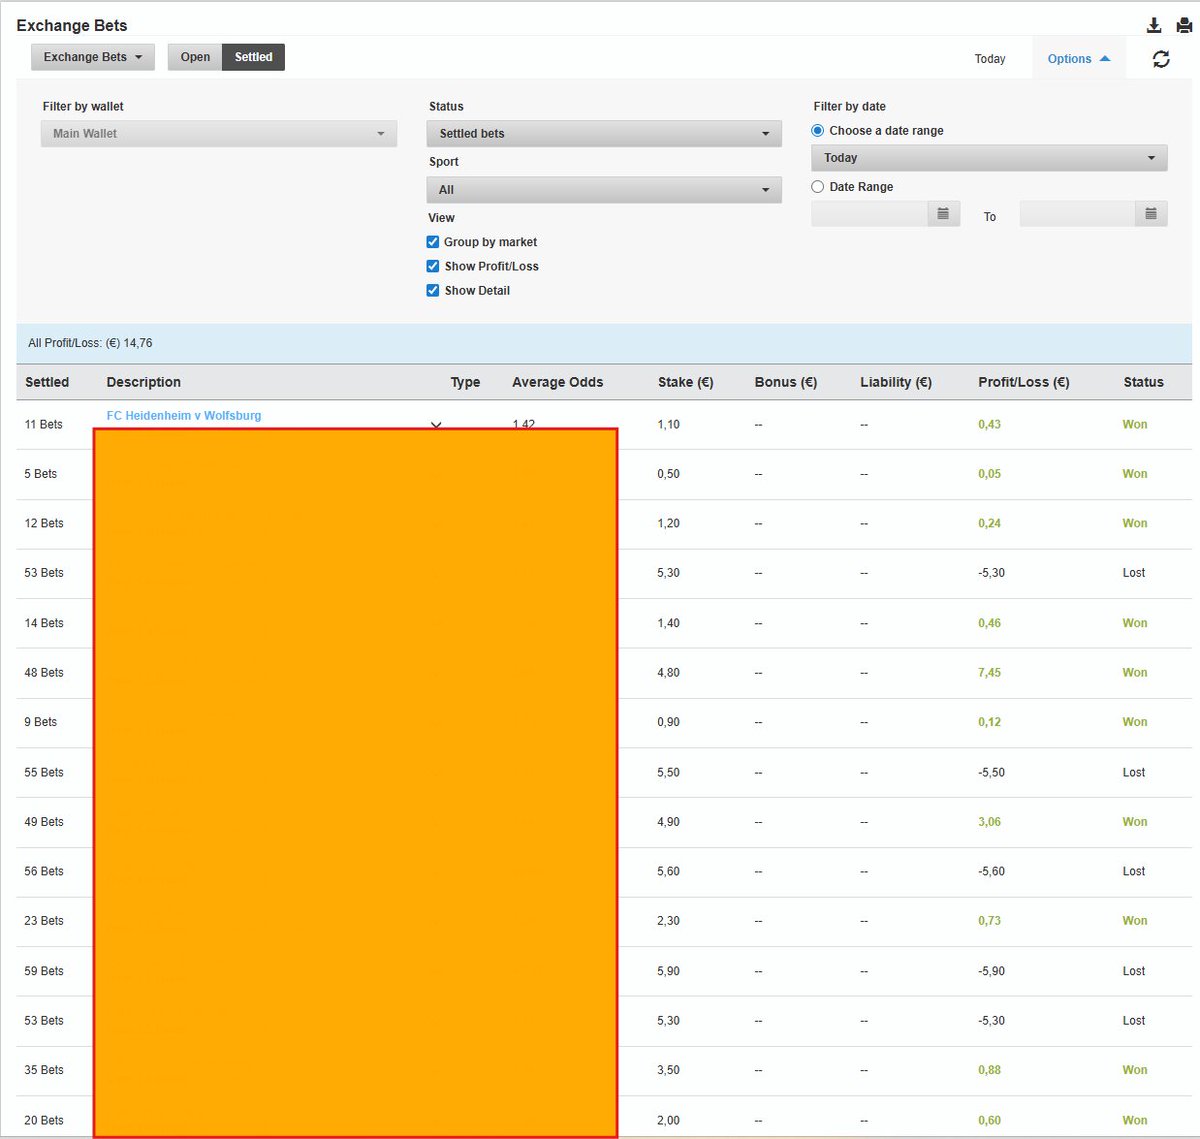Click the 35 Bets cell

pos(44,1070)
